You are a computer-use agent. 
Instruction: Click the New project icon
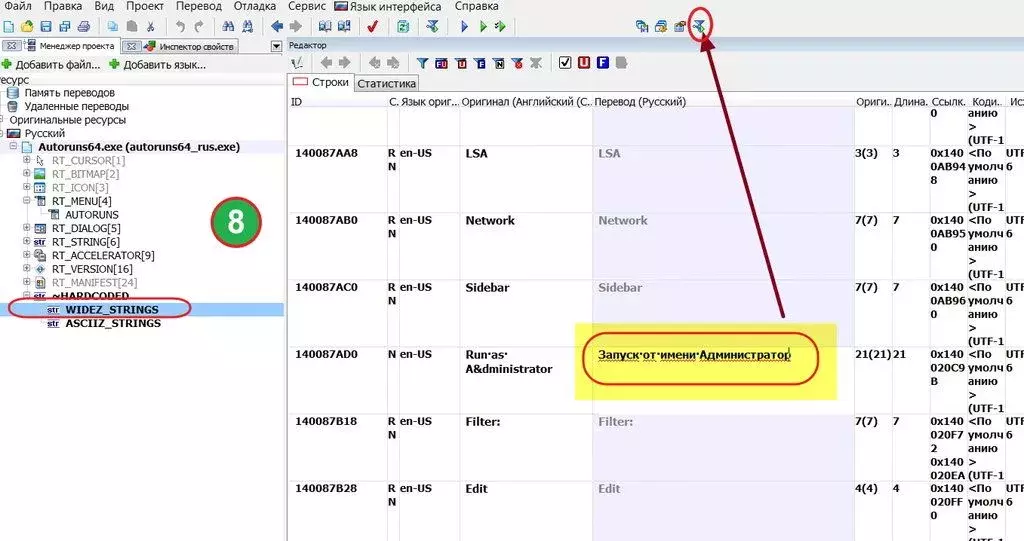tap(8, 27)
